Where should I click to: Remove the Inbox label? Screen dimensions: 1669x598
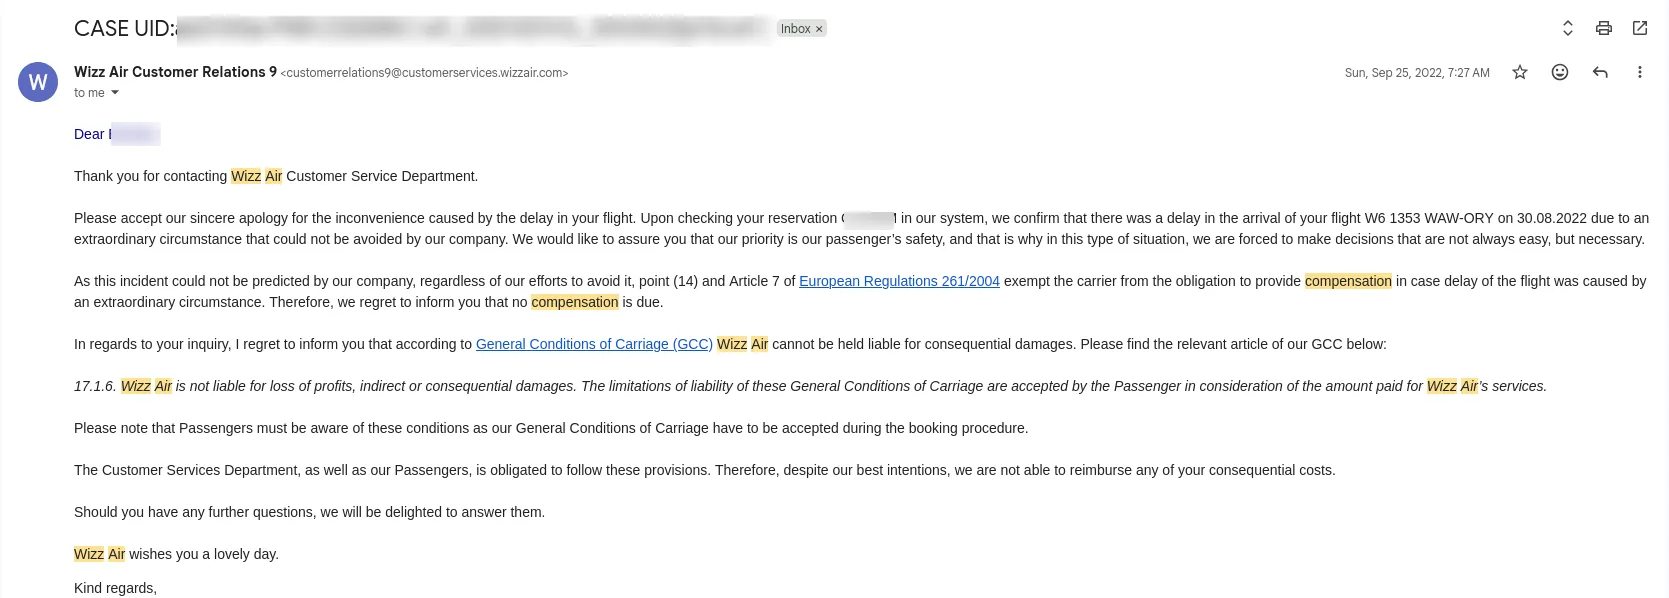coord(819,29)
